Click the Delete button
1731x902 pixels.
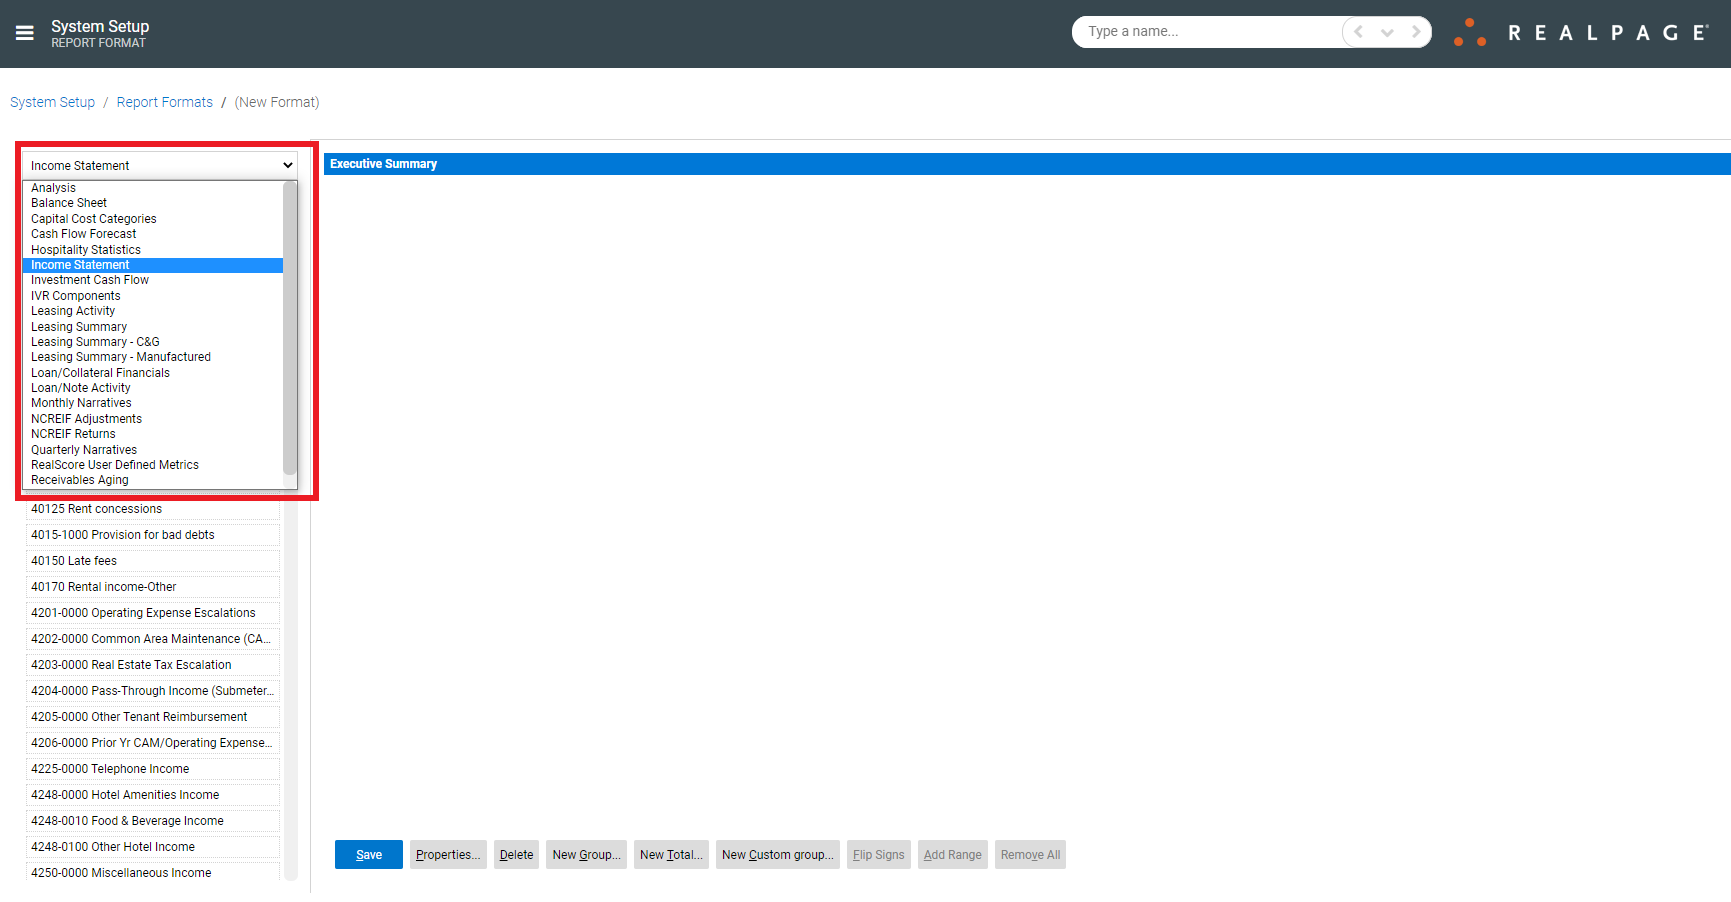[x=516, y=855]
